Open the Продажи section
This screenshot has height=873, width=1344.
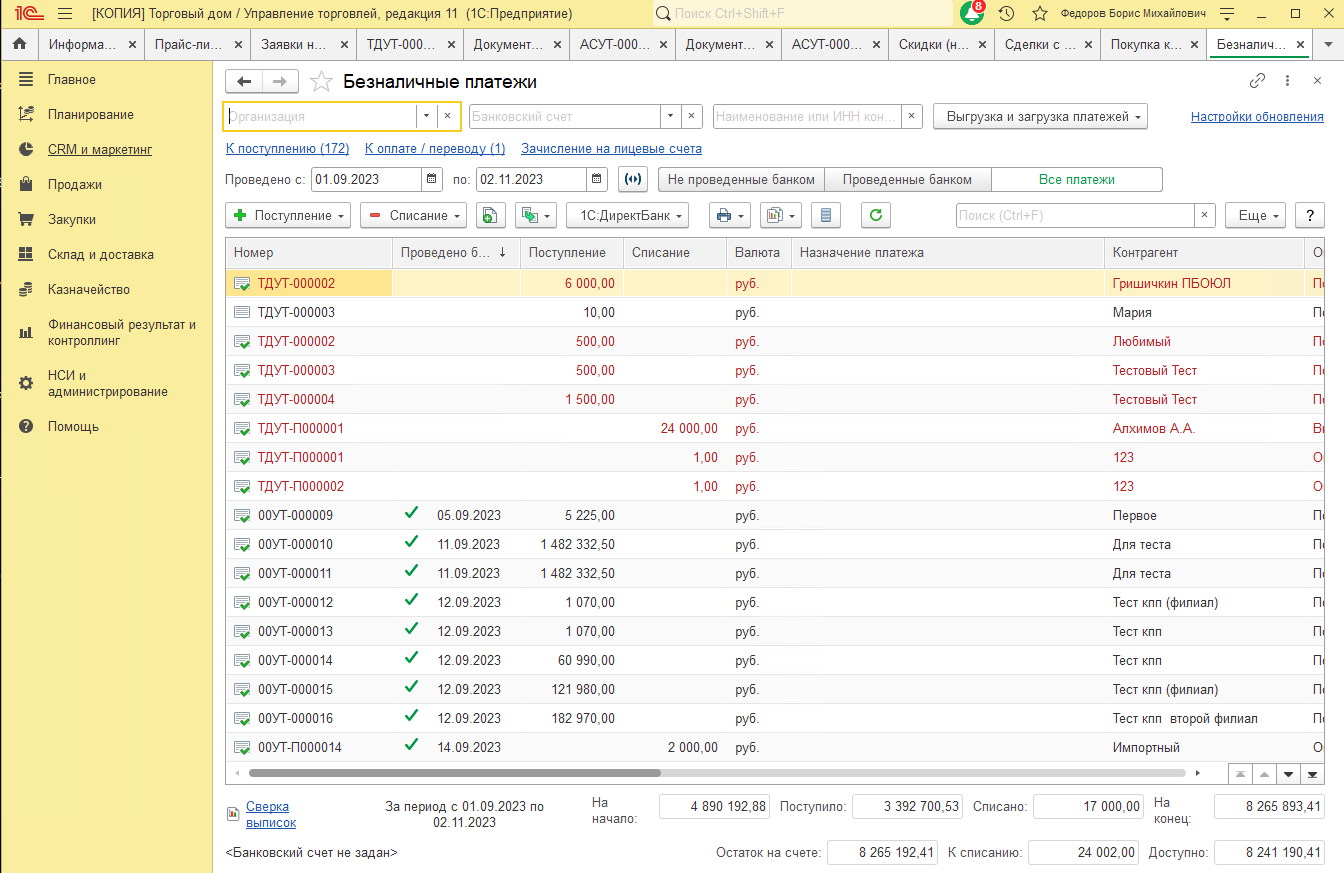[x=75, y=184]
